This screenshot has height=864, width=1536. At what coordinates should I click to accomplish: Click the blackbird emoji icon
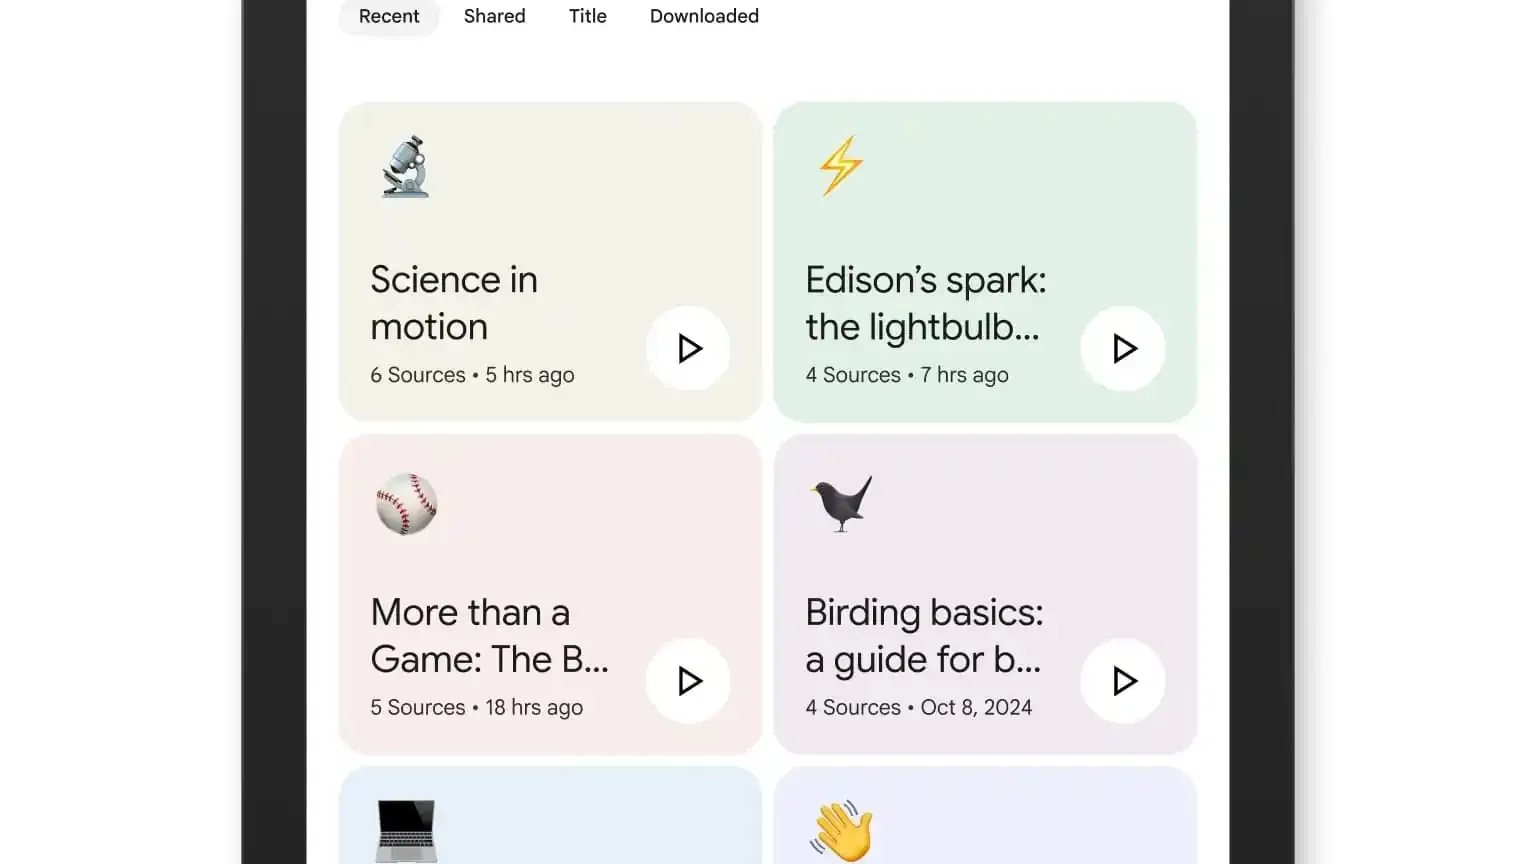(840, 503)
